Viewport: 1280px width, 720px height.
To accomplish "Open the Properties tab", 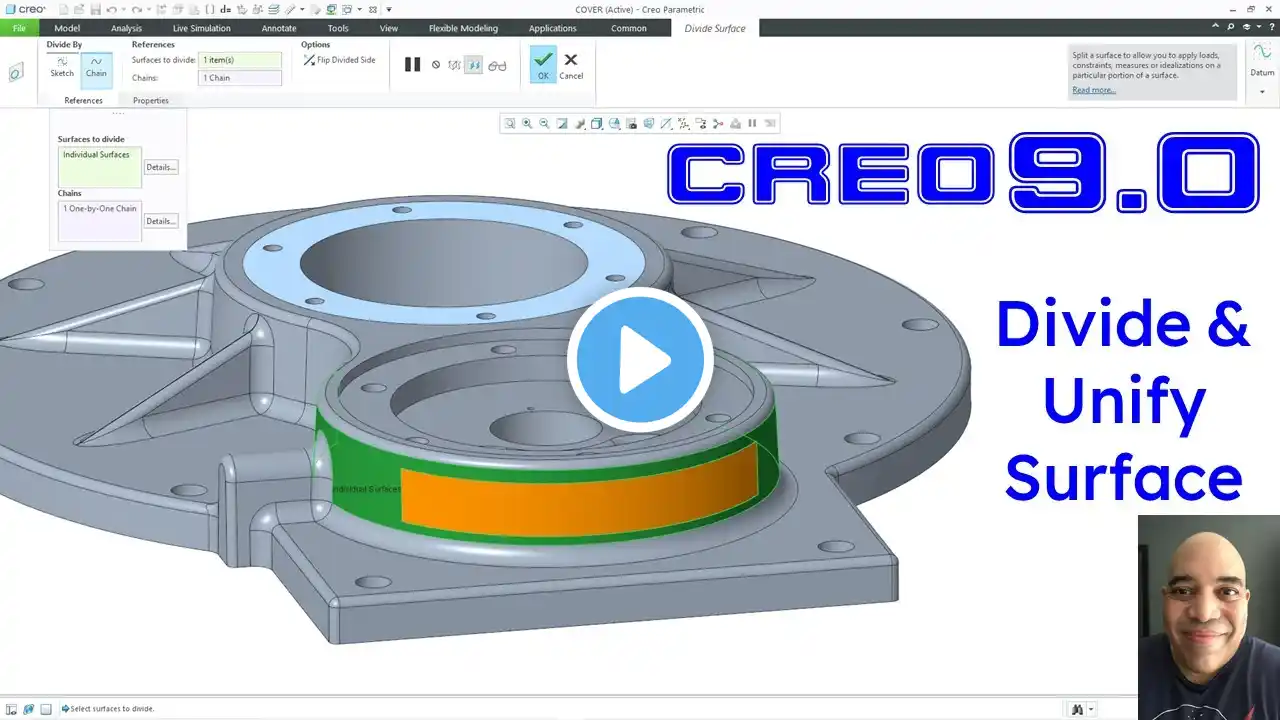I will coord(151,100).
